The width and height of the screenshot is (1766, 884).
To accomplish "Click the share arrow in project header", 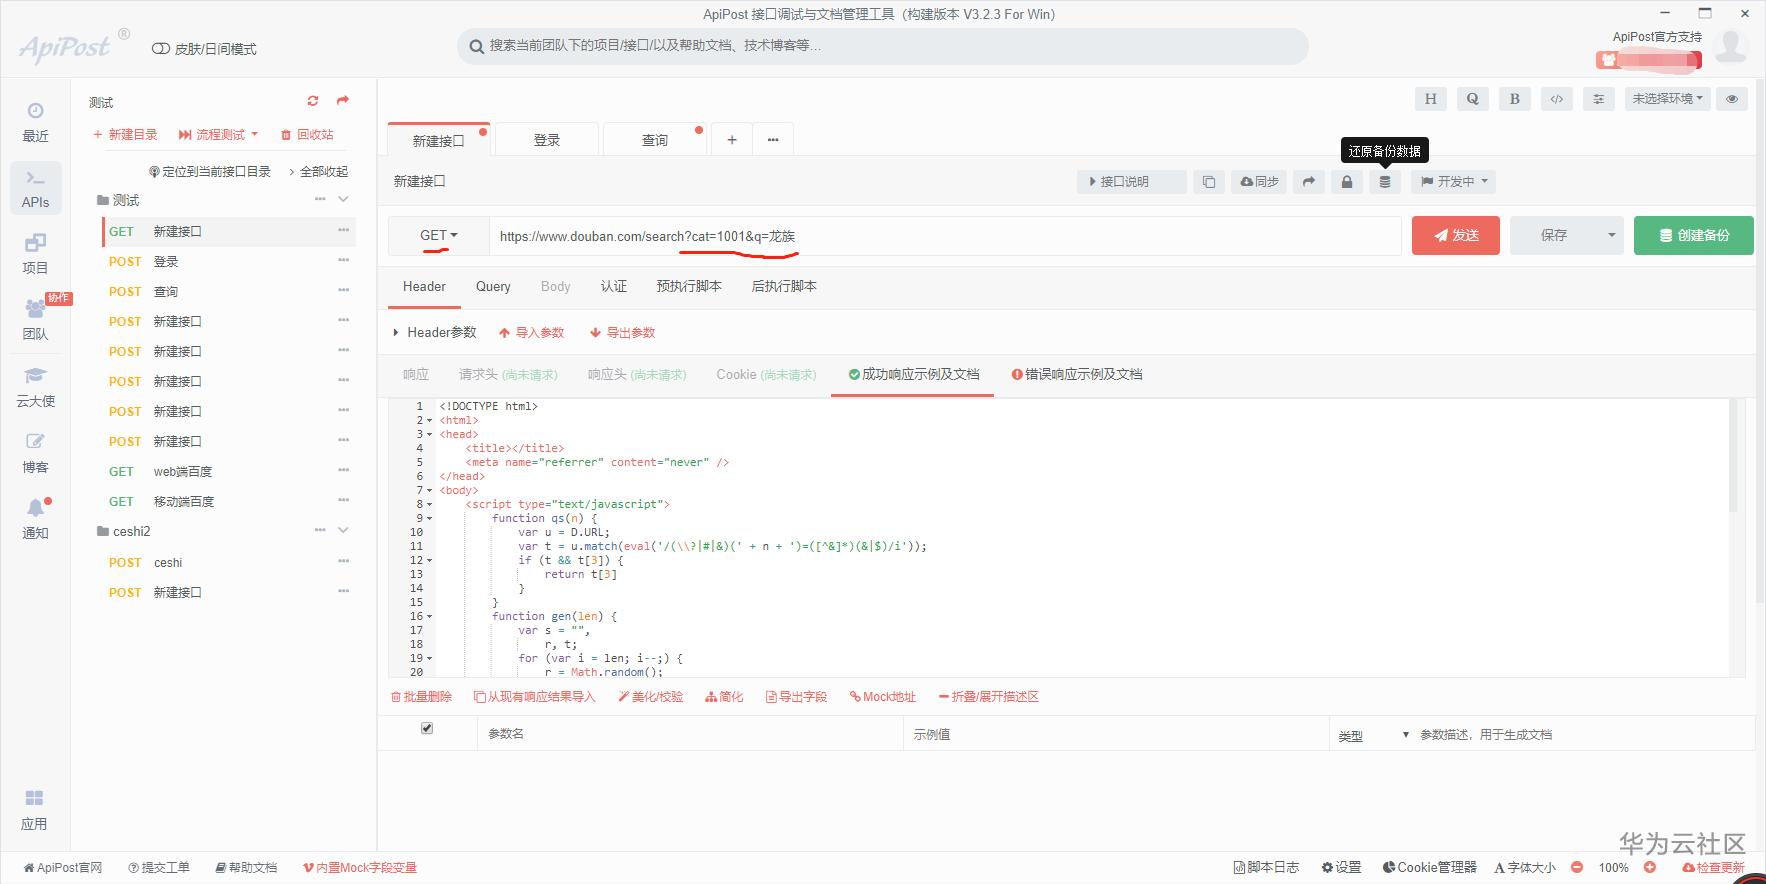I will (x=343, y=101).
